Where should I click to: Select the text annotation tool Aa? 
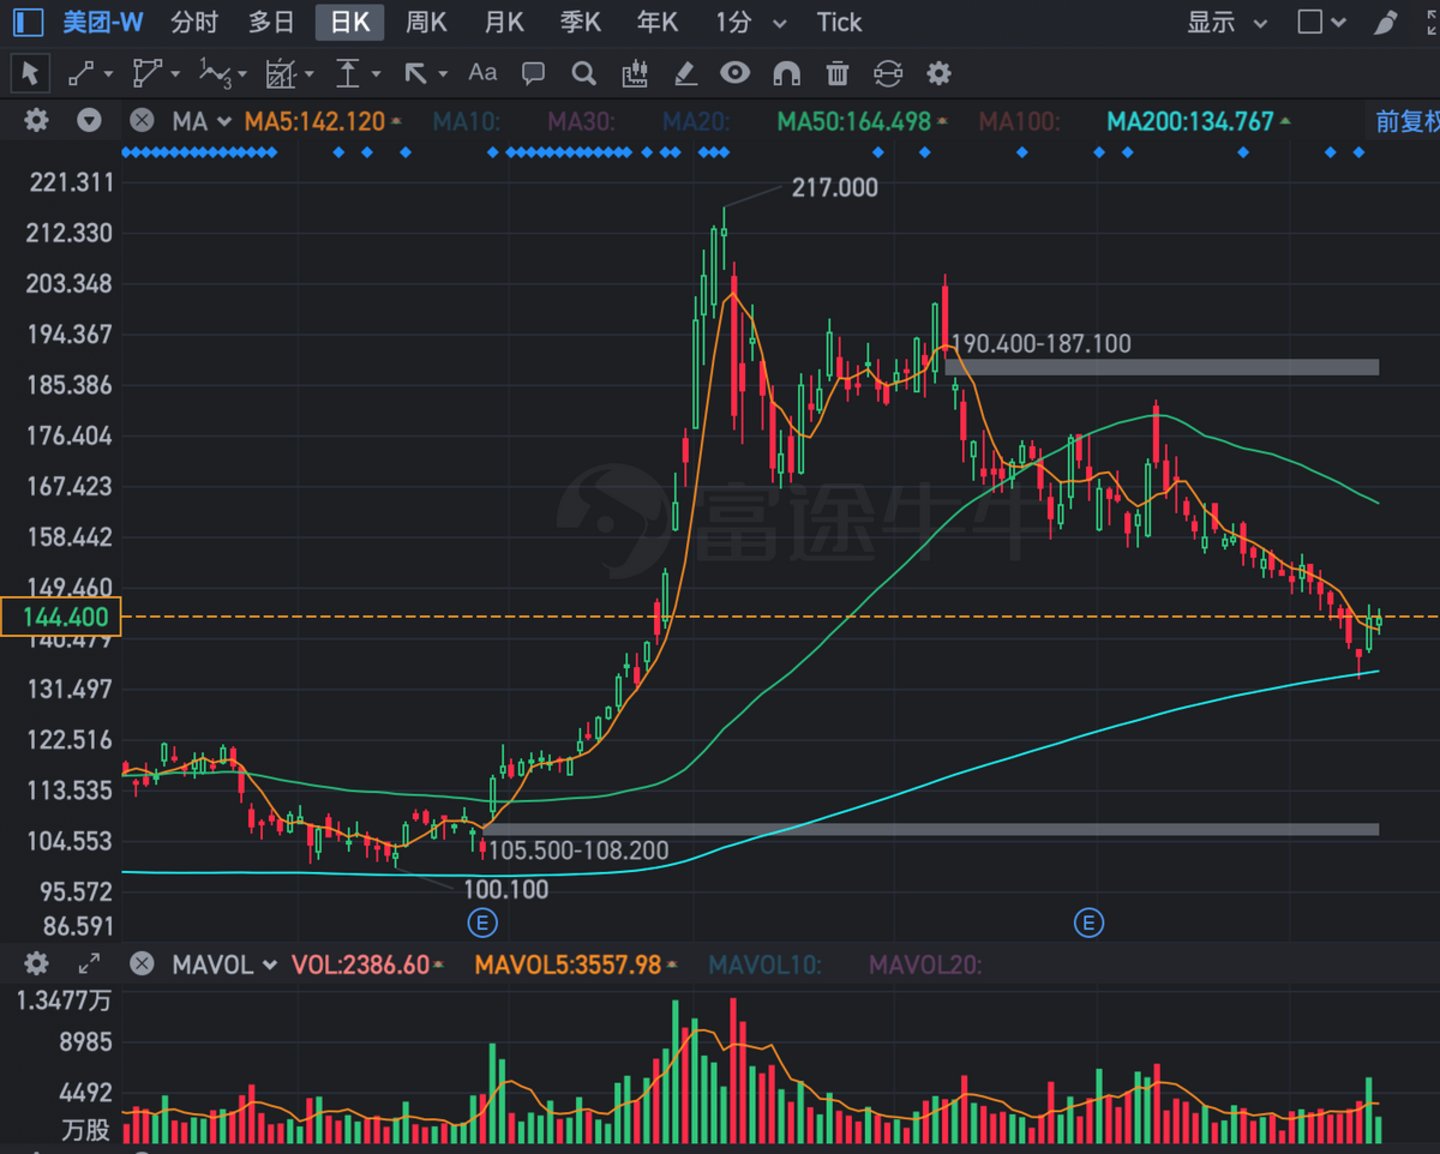pos(482,73)
